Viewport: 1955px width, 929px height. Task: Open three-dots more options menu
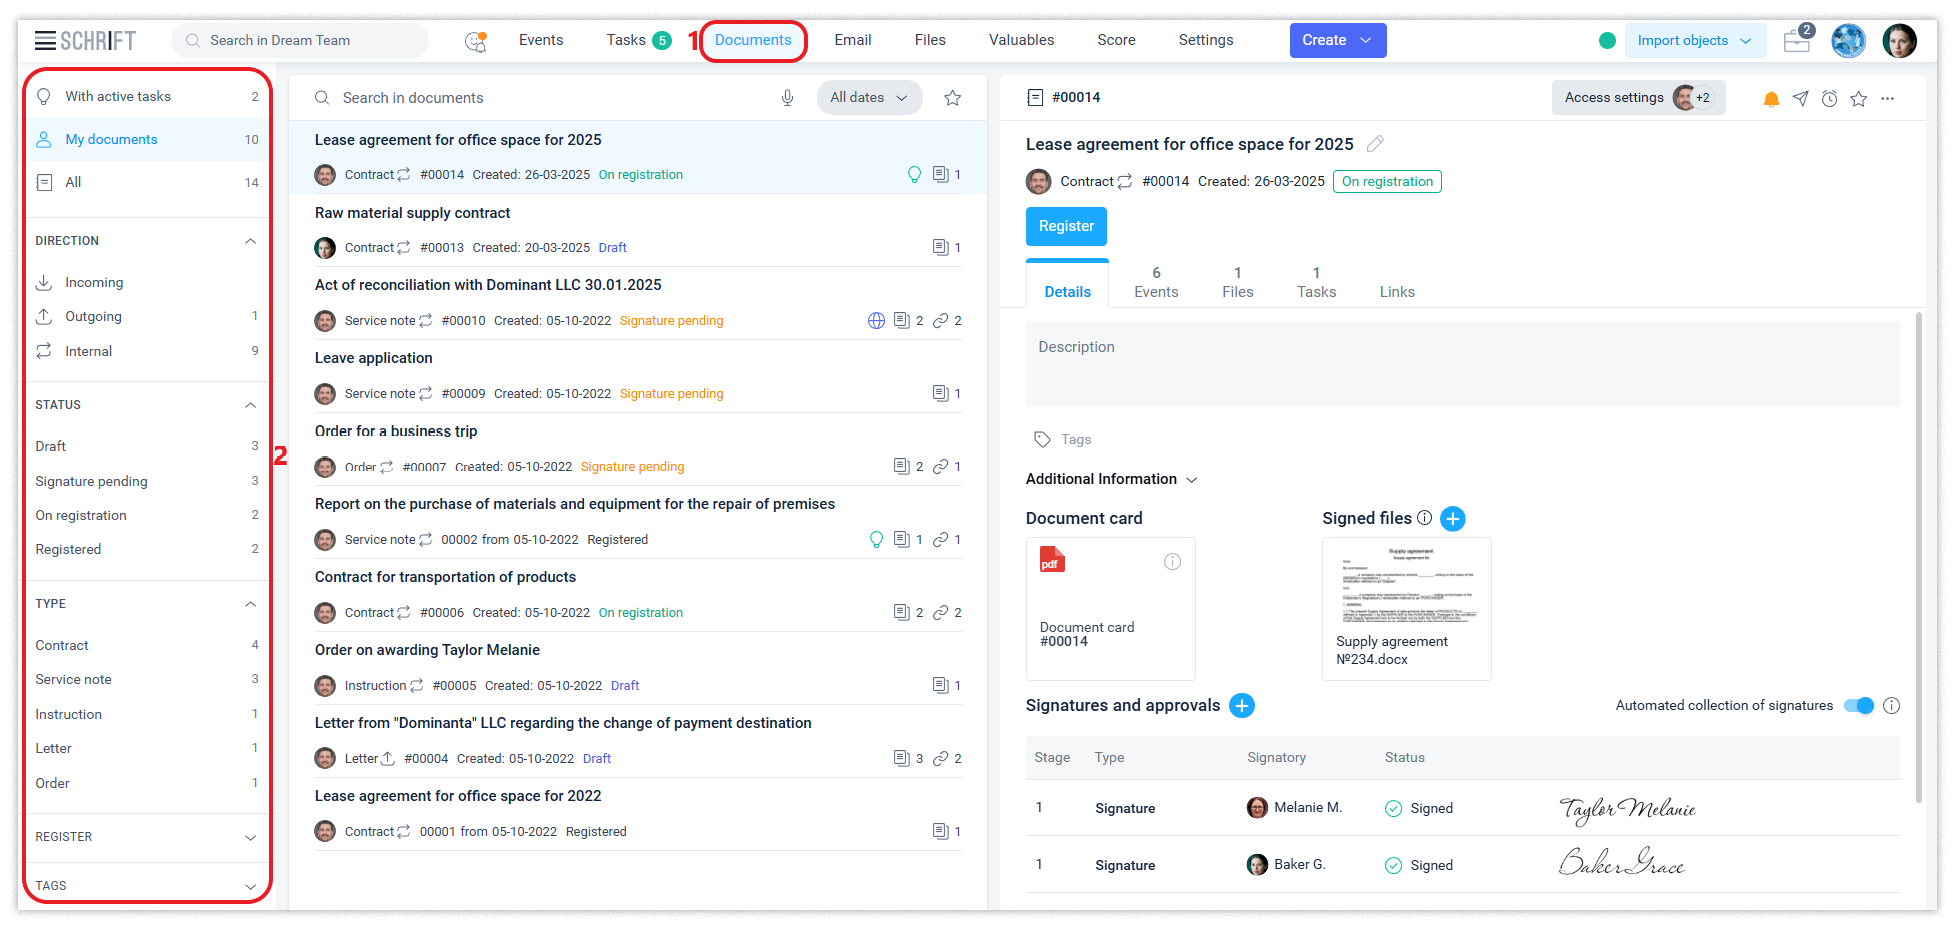[x=1887, y=99]
